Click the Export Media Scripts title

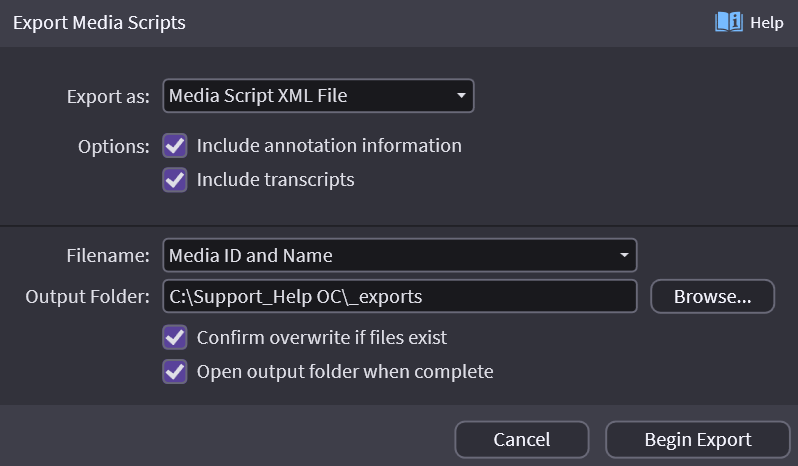[x=99, y=22]
